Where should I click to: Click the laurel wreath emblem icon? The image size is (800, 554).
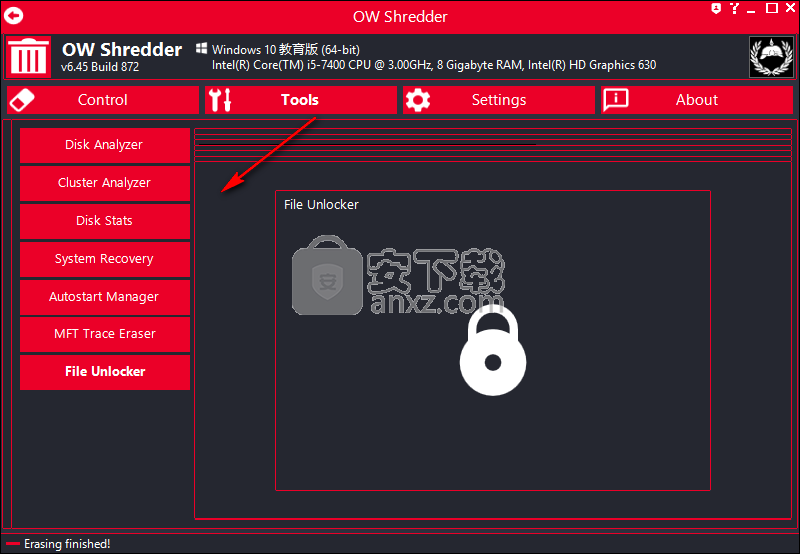point(771,57)
